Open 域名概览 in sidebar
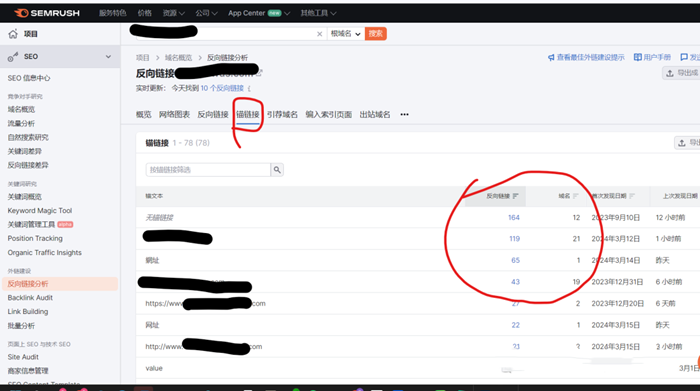 point(21,109)
